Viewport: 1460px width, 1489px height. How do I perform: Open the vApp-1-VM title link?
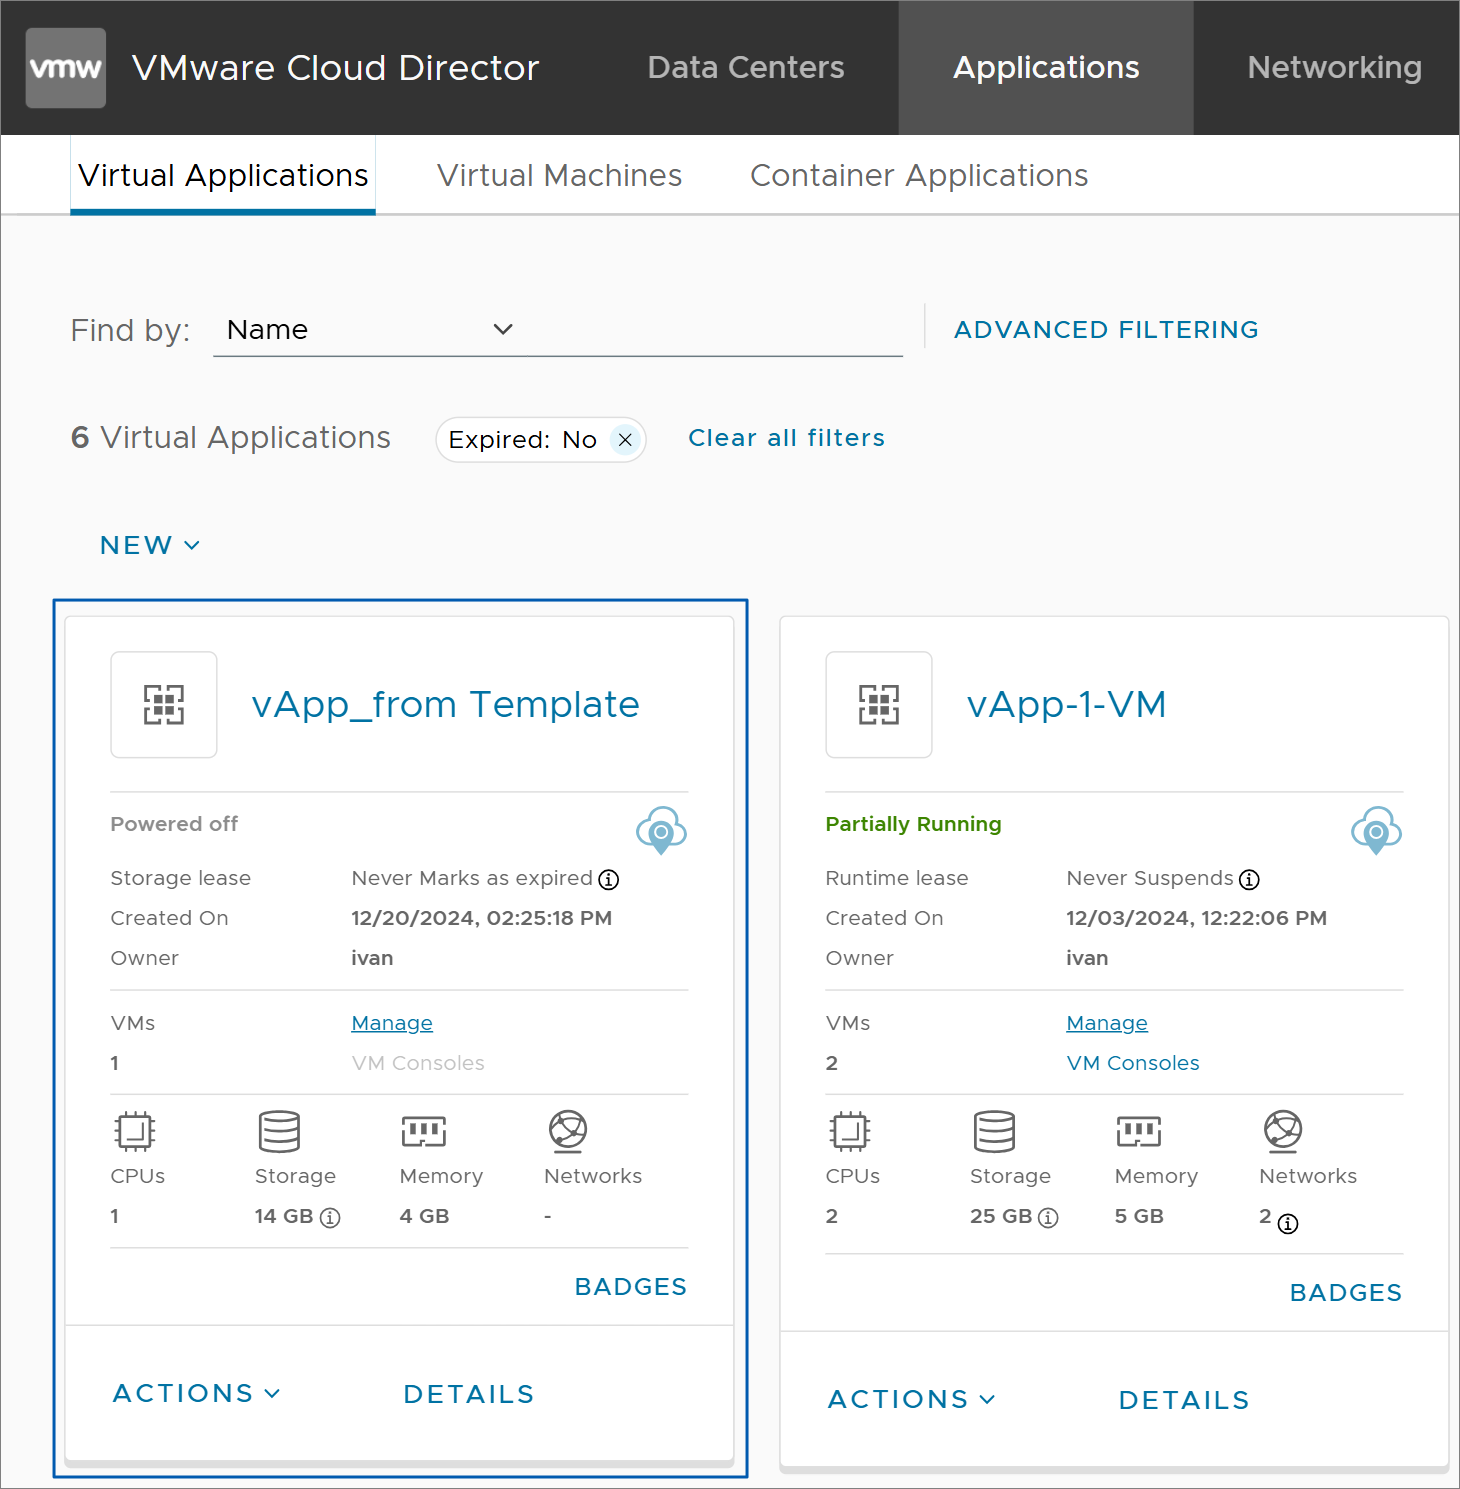[x=1067, y=705]
